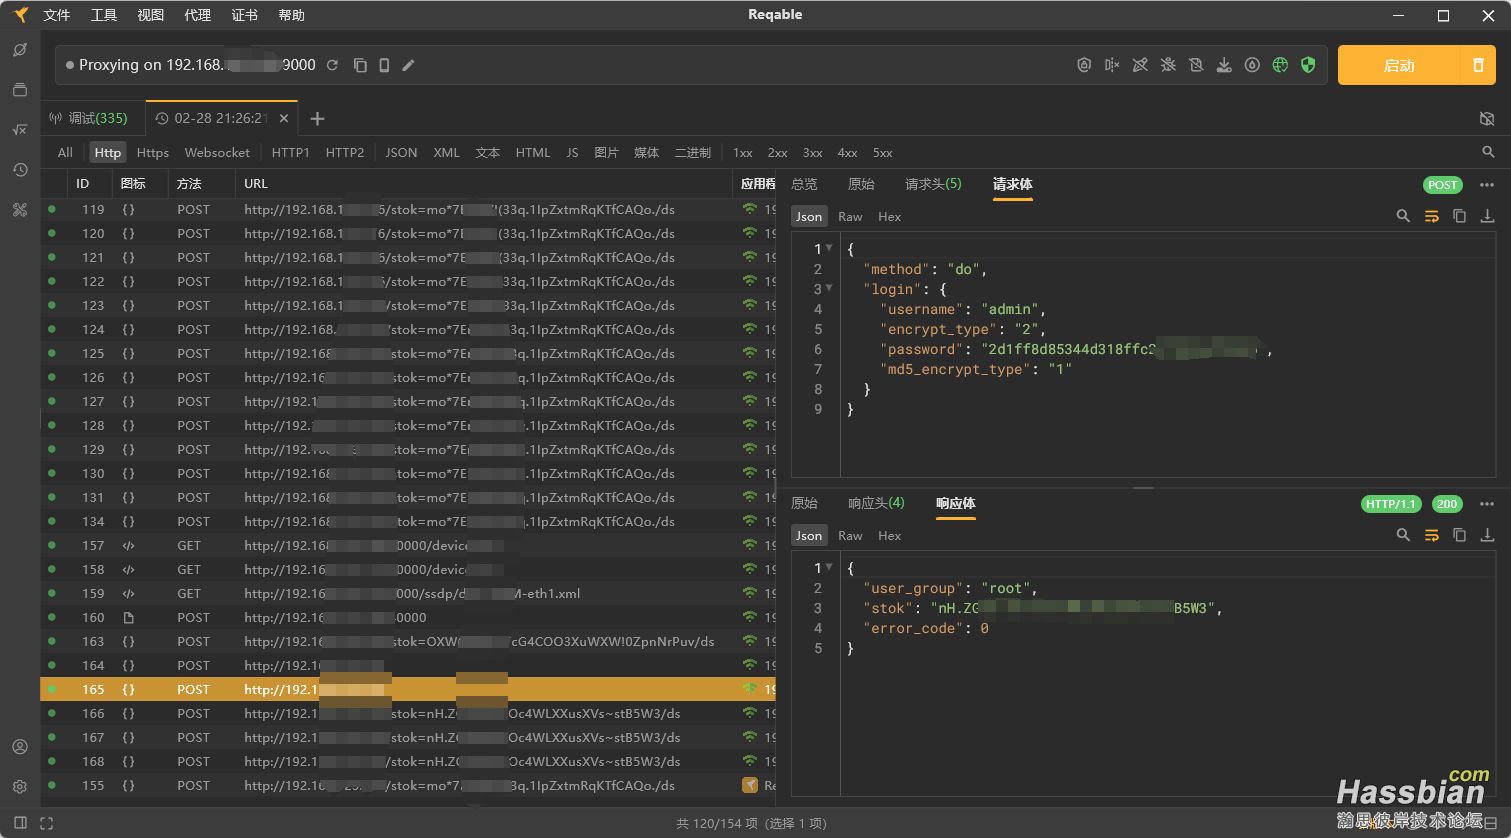This screenshot has width=1511, height=838.
Task: Open the settings gear in sidebar
Action: click(20, 787)
